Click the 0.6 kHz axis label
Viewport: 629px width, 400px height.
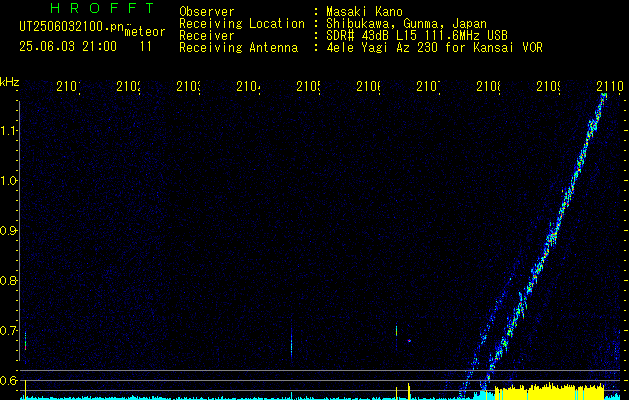tap(8, 380)
